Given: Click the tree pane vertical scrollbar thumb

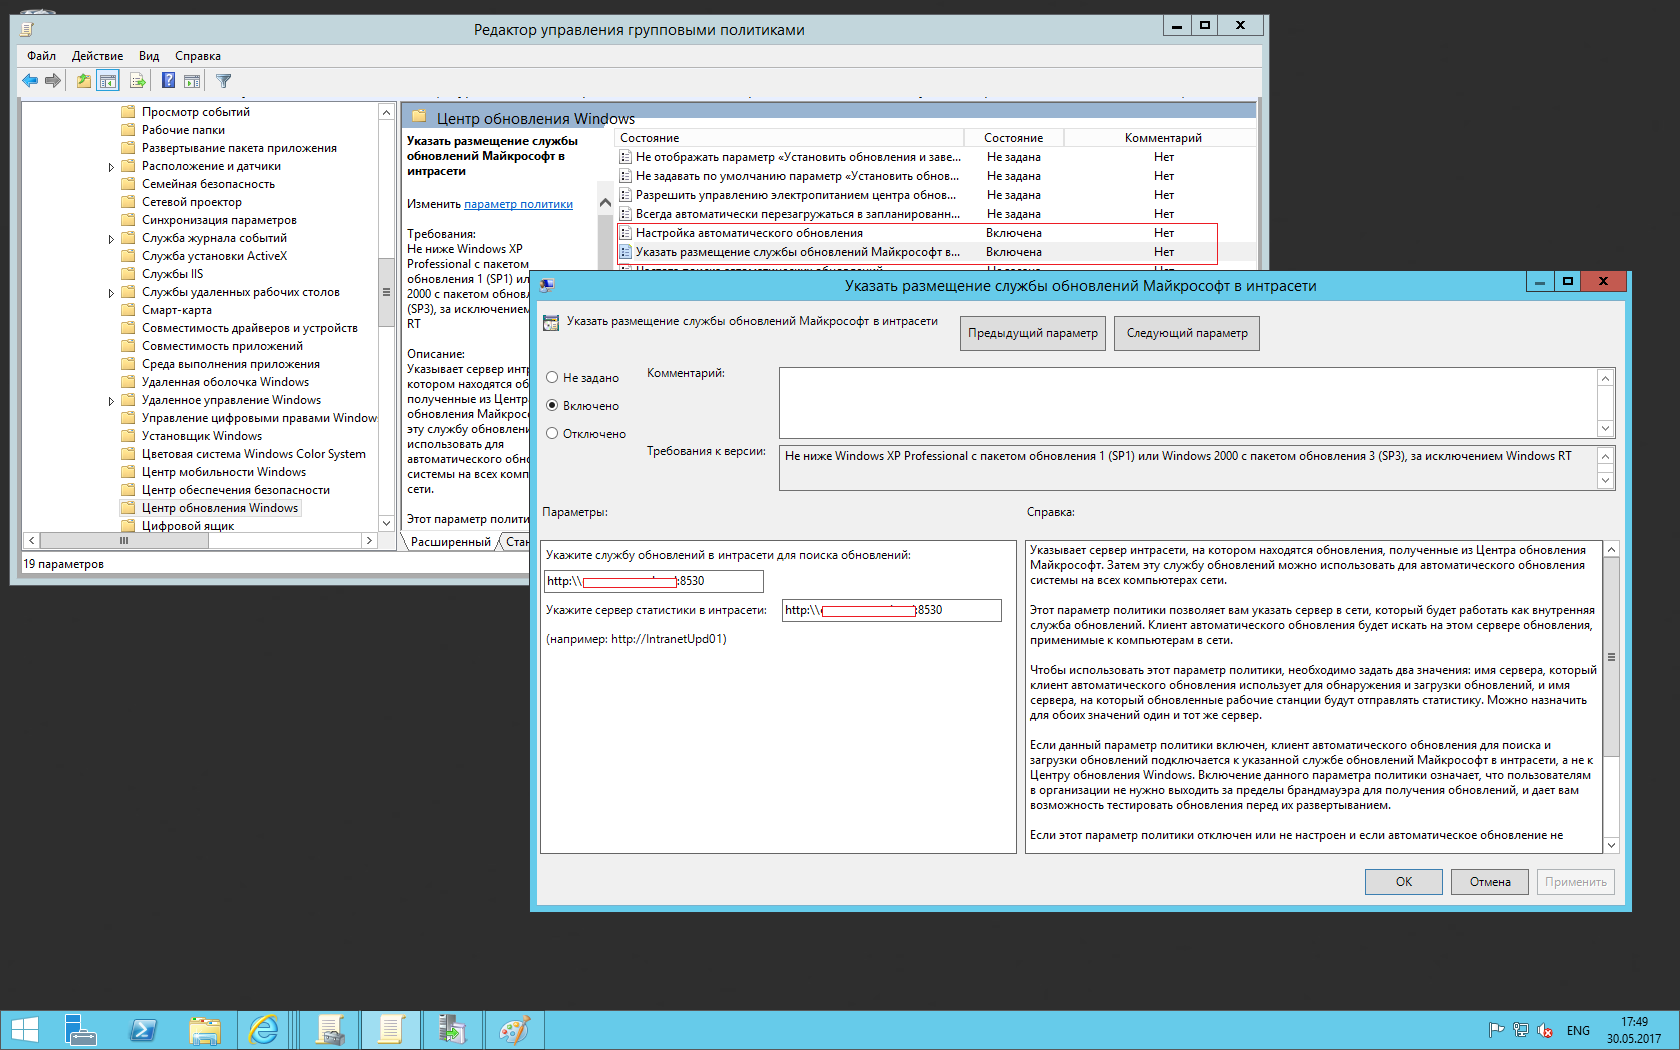Looking at the screenshot, I should [x=386, y=292].
